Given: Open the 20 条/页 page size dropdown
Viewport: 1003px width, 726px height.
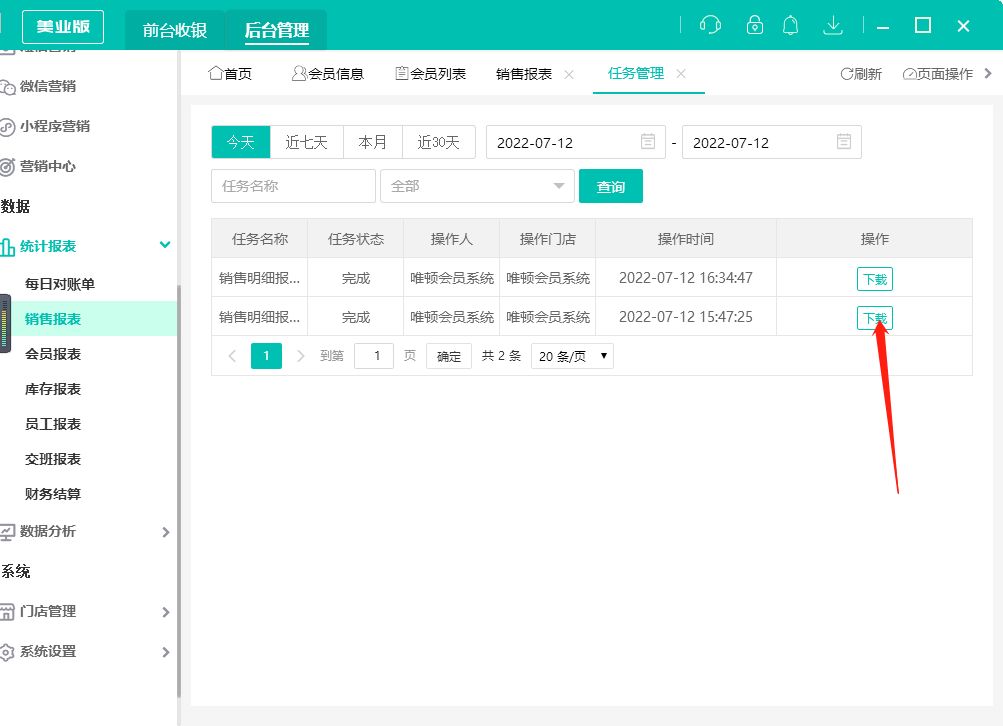Looking at the screenshot, I should tap(573, 356).
